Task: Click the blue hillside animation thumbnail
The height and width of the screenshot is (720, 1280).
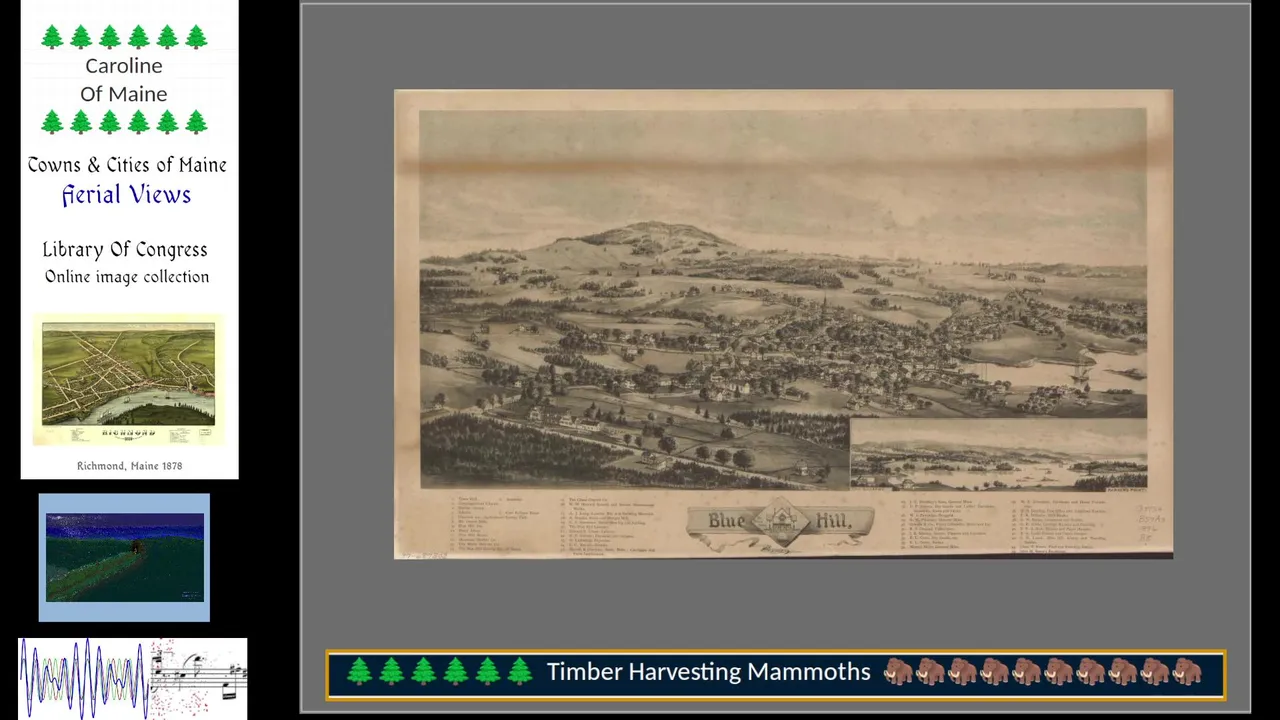Action: point(124,557)
